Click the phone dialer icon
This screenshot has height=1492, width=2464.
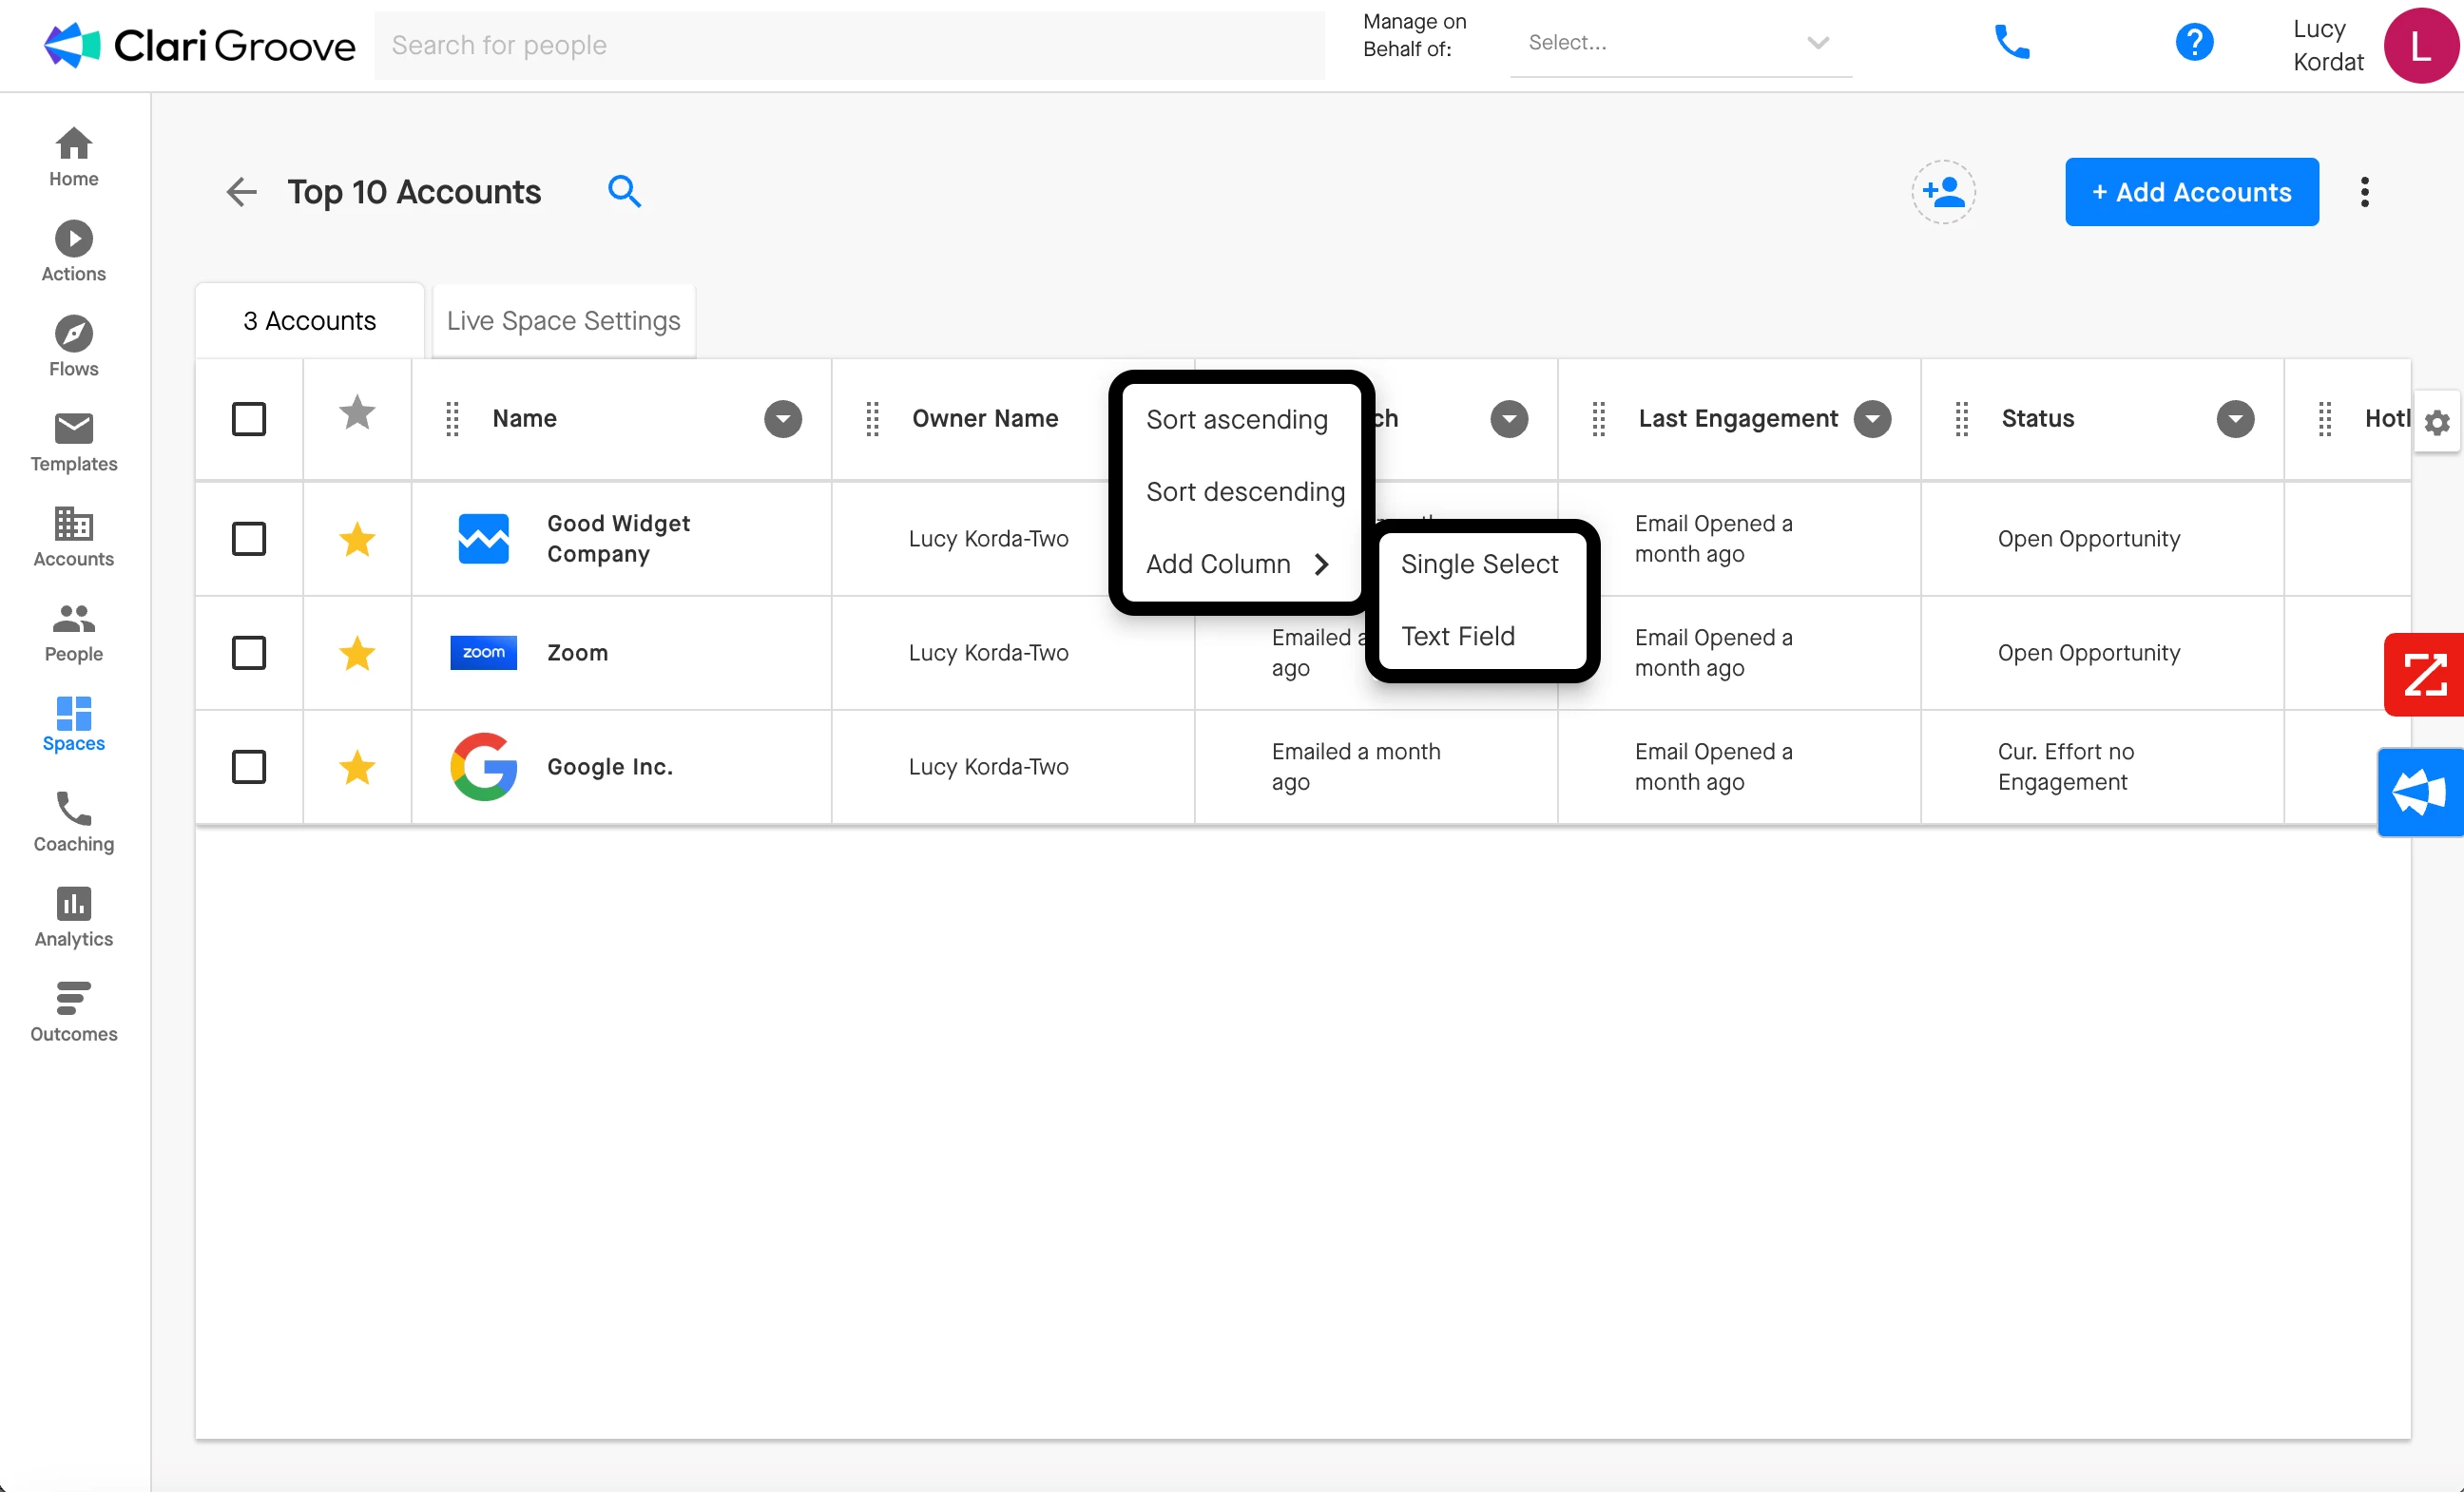click(x=2011, y=43)
